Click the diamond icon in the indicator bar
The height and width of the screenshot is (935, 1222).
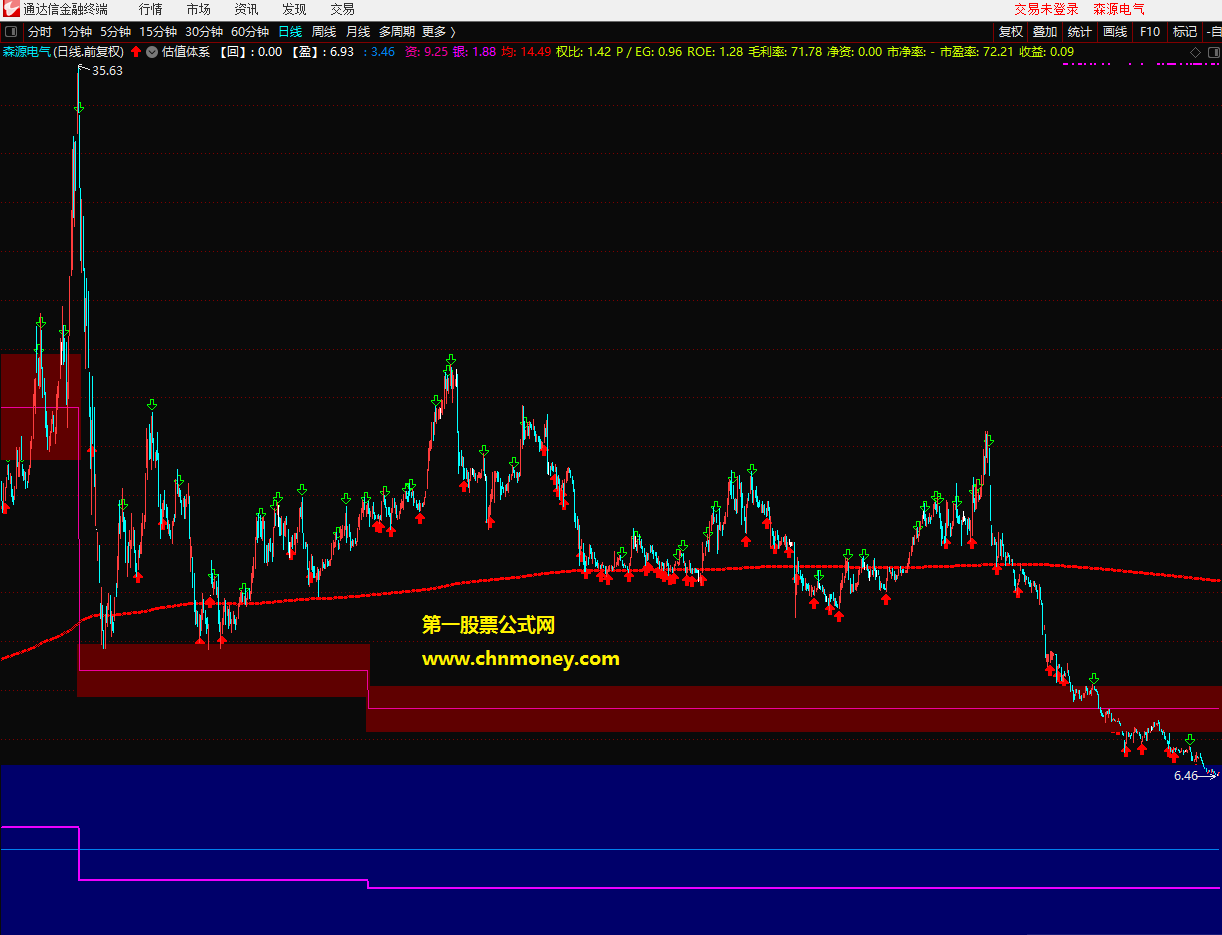(x=1196, y=52)
